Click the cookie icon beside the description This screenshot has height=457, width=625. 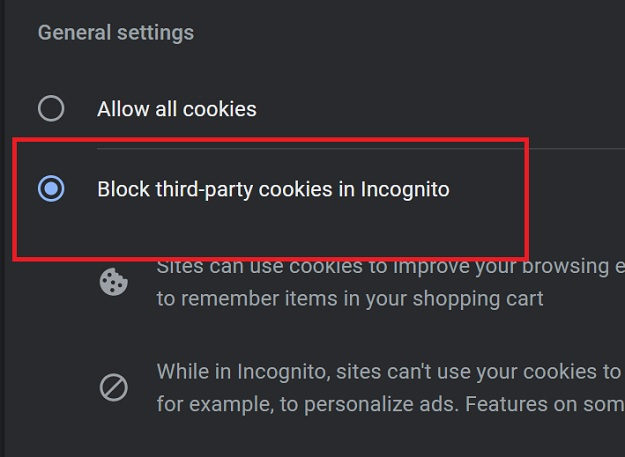click(114, 282)
